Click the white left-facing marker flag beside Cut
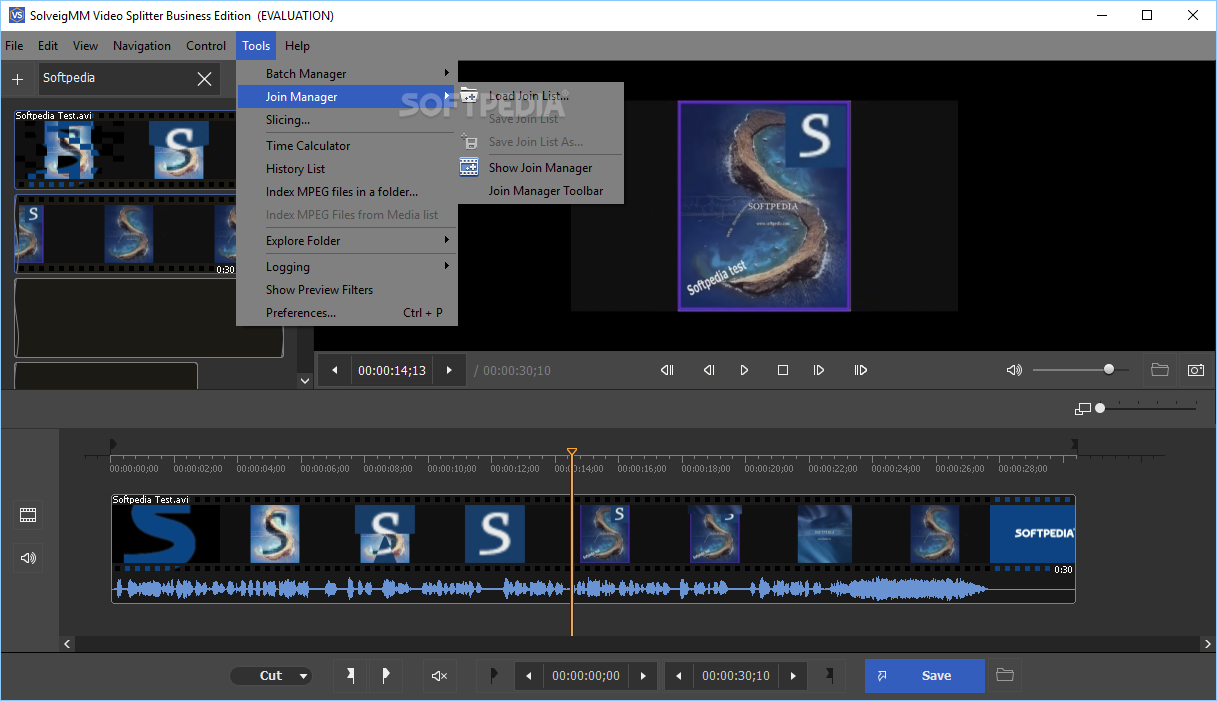1217x701 pixels. pos(350,676)
